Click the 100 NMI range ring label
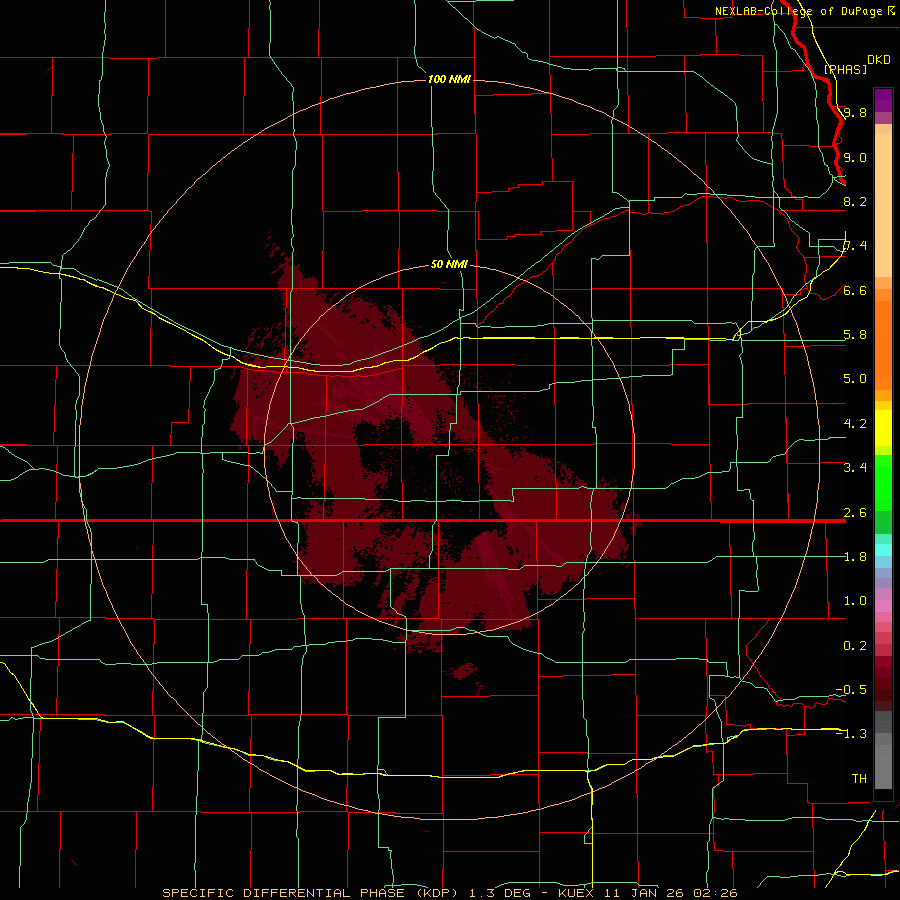Screen dimensions: 900x900 (449, 79)
